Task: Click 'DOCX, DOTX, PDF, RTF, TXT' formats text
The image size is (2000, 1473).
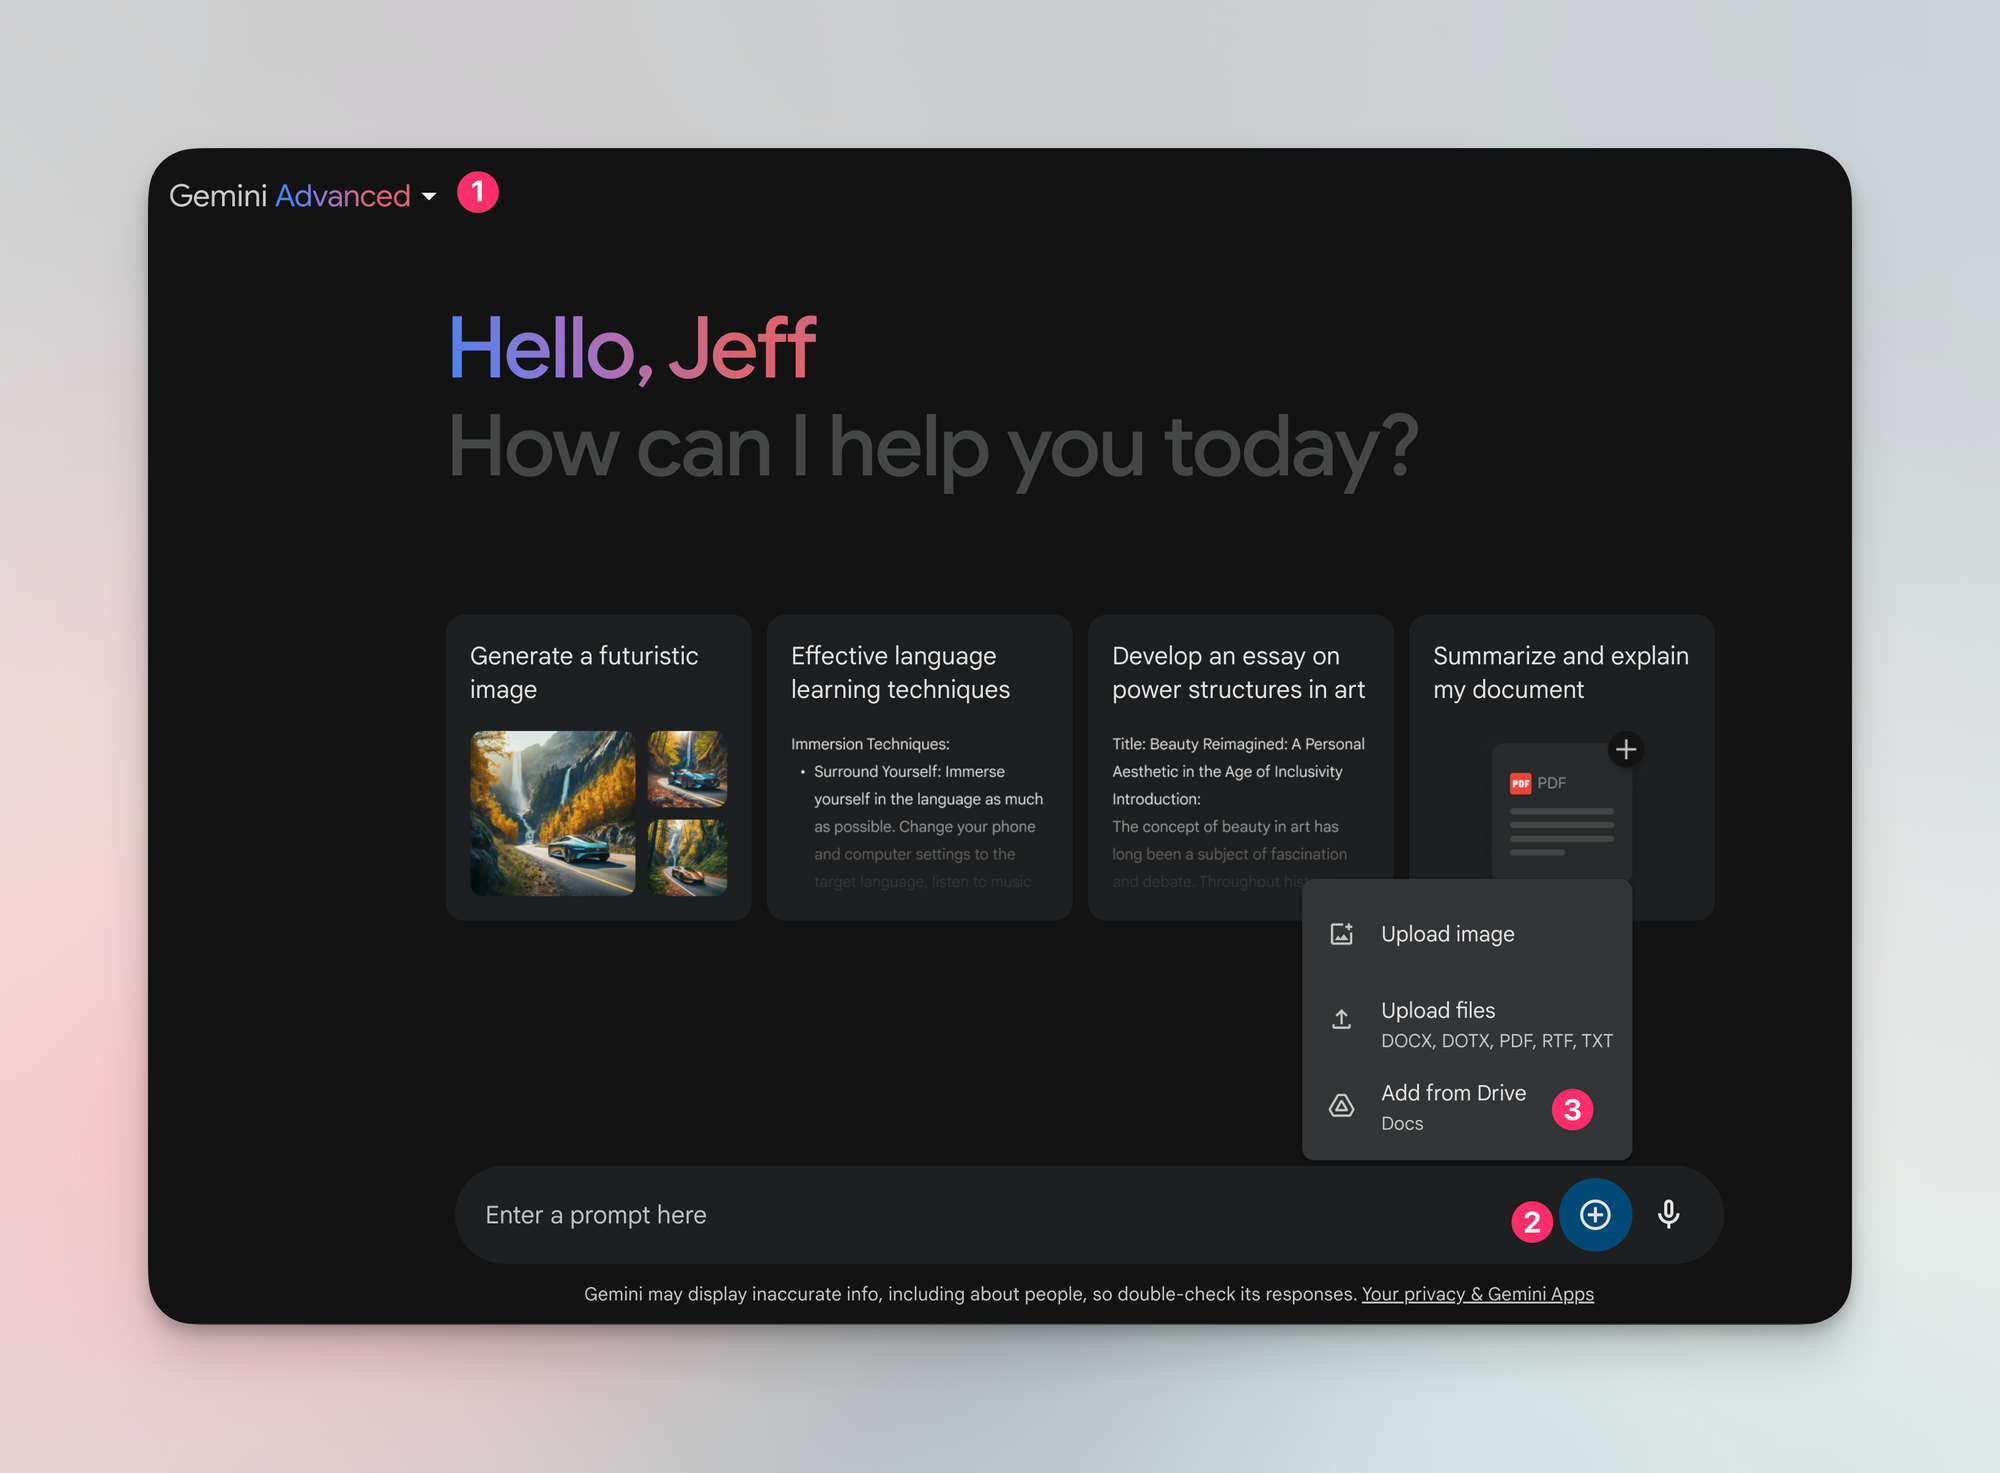Action: click(1496, 1041)
